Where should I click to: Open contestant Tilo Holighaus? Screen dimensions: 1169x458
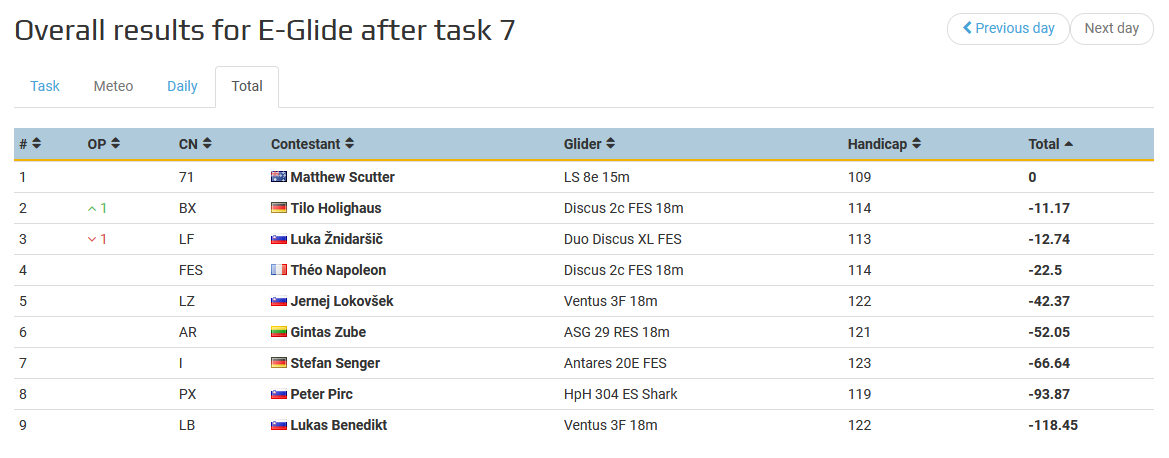point(335,208)
